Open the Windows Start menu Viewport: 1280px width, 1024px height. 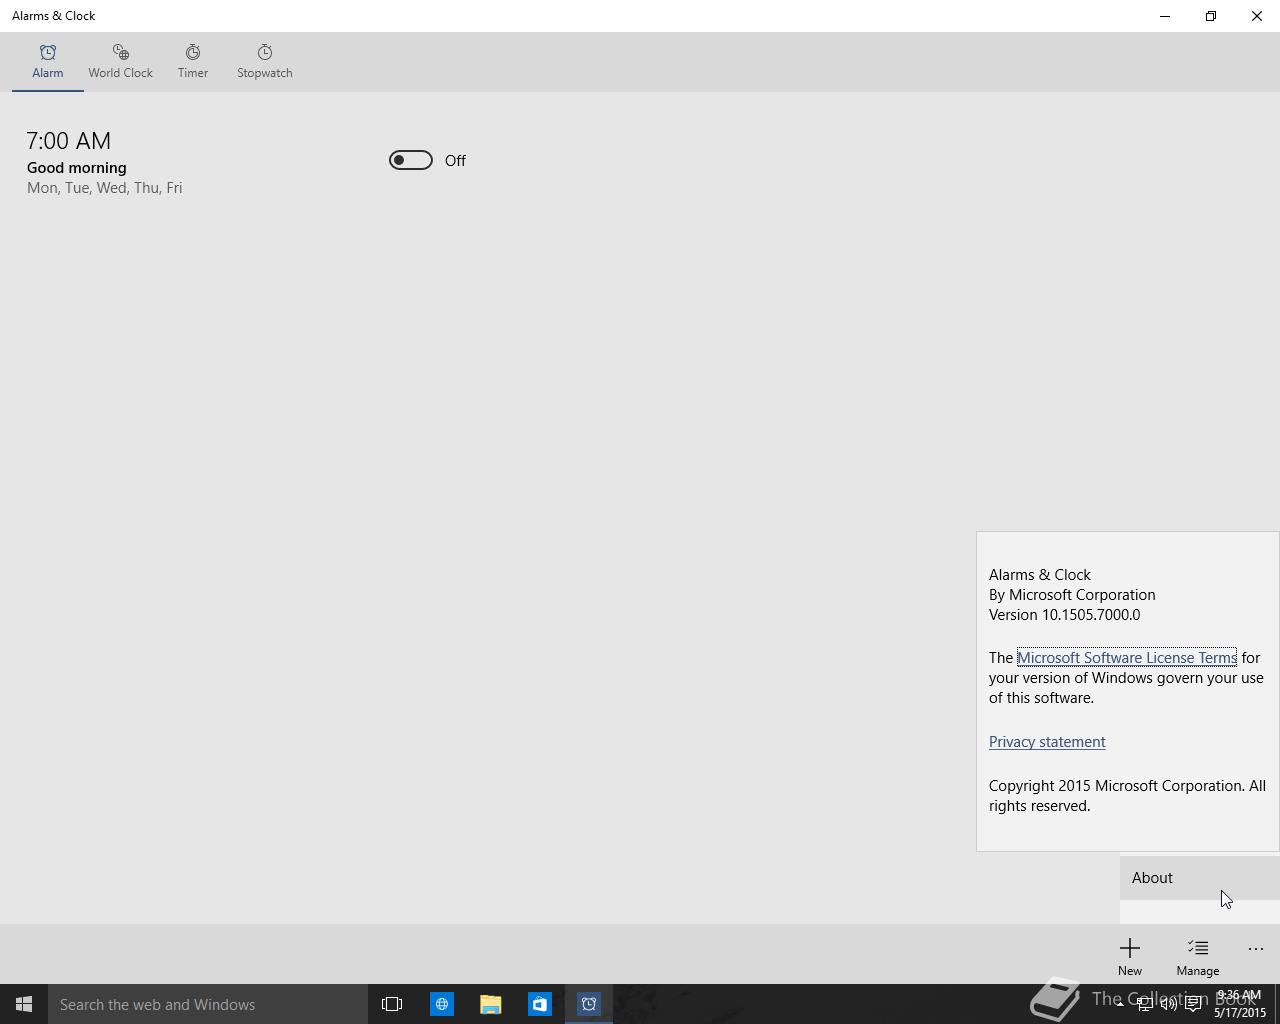pos(24,1004)
